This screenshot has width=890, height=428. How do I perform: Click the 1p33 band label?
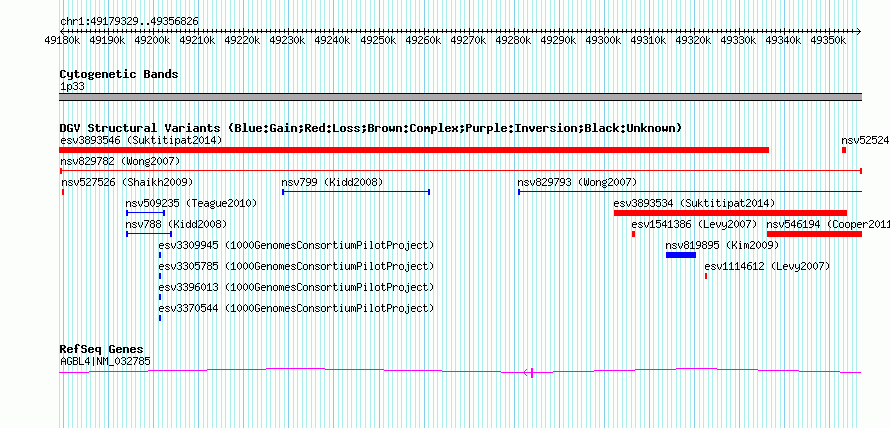(73, 86)
